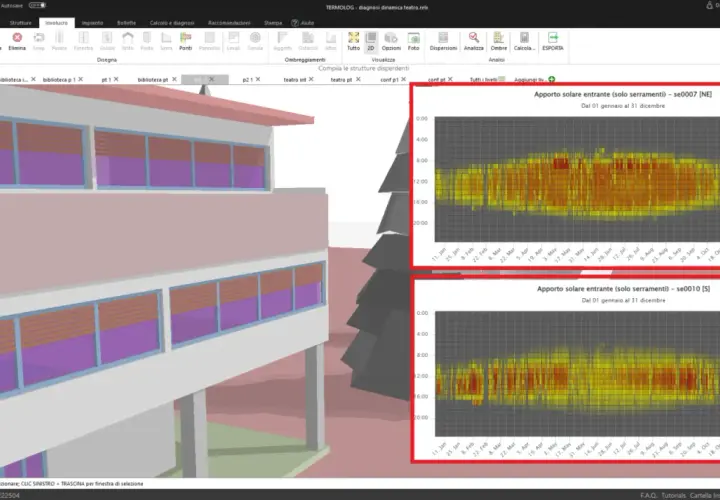This screenshot has height=500, width=720.
Task: Open the Raccomandazioni ribbon tab
Action: [229, 22]
